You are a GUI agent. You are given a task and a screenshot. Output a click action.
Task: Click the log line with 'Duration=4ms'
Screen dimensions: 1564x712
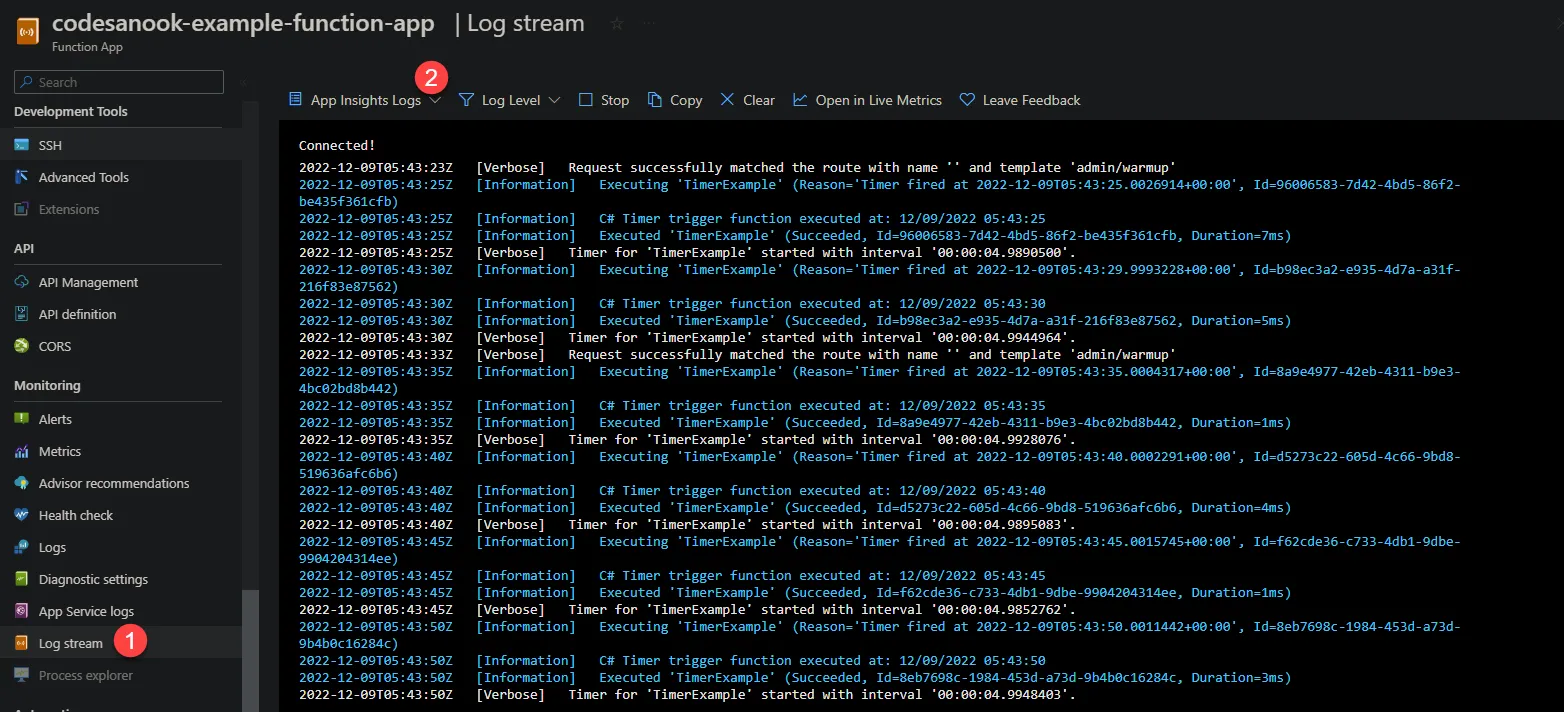tap(795, 508)
